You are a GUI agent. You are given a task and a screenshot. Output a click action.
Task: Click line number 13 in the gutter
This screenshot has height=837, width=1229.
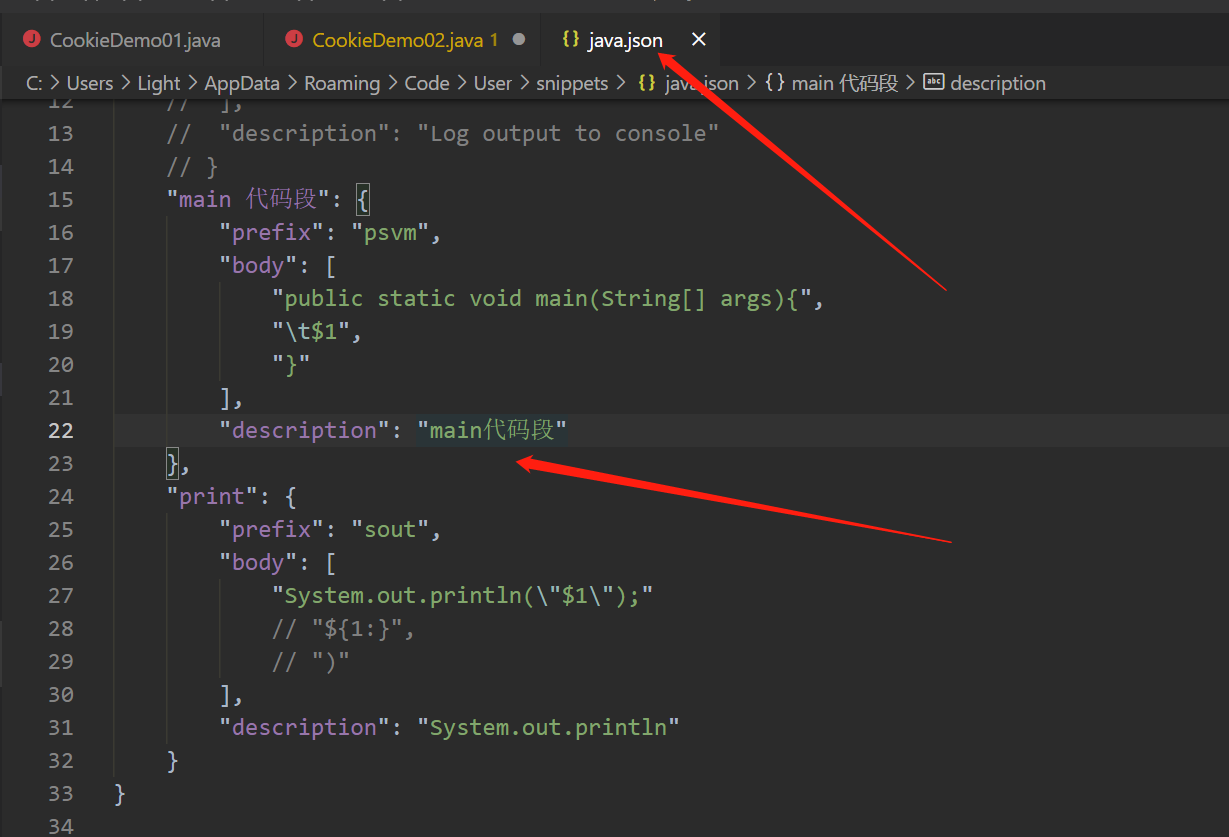[61, 133]
